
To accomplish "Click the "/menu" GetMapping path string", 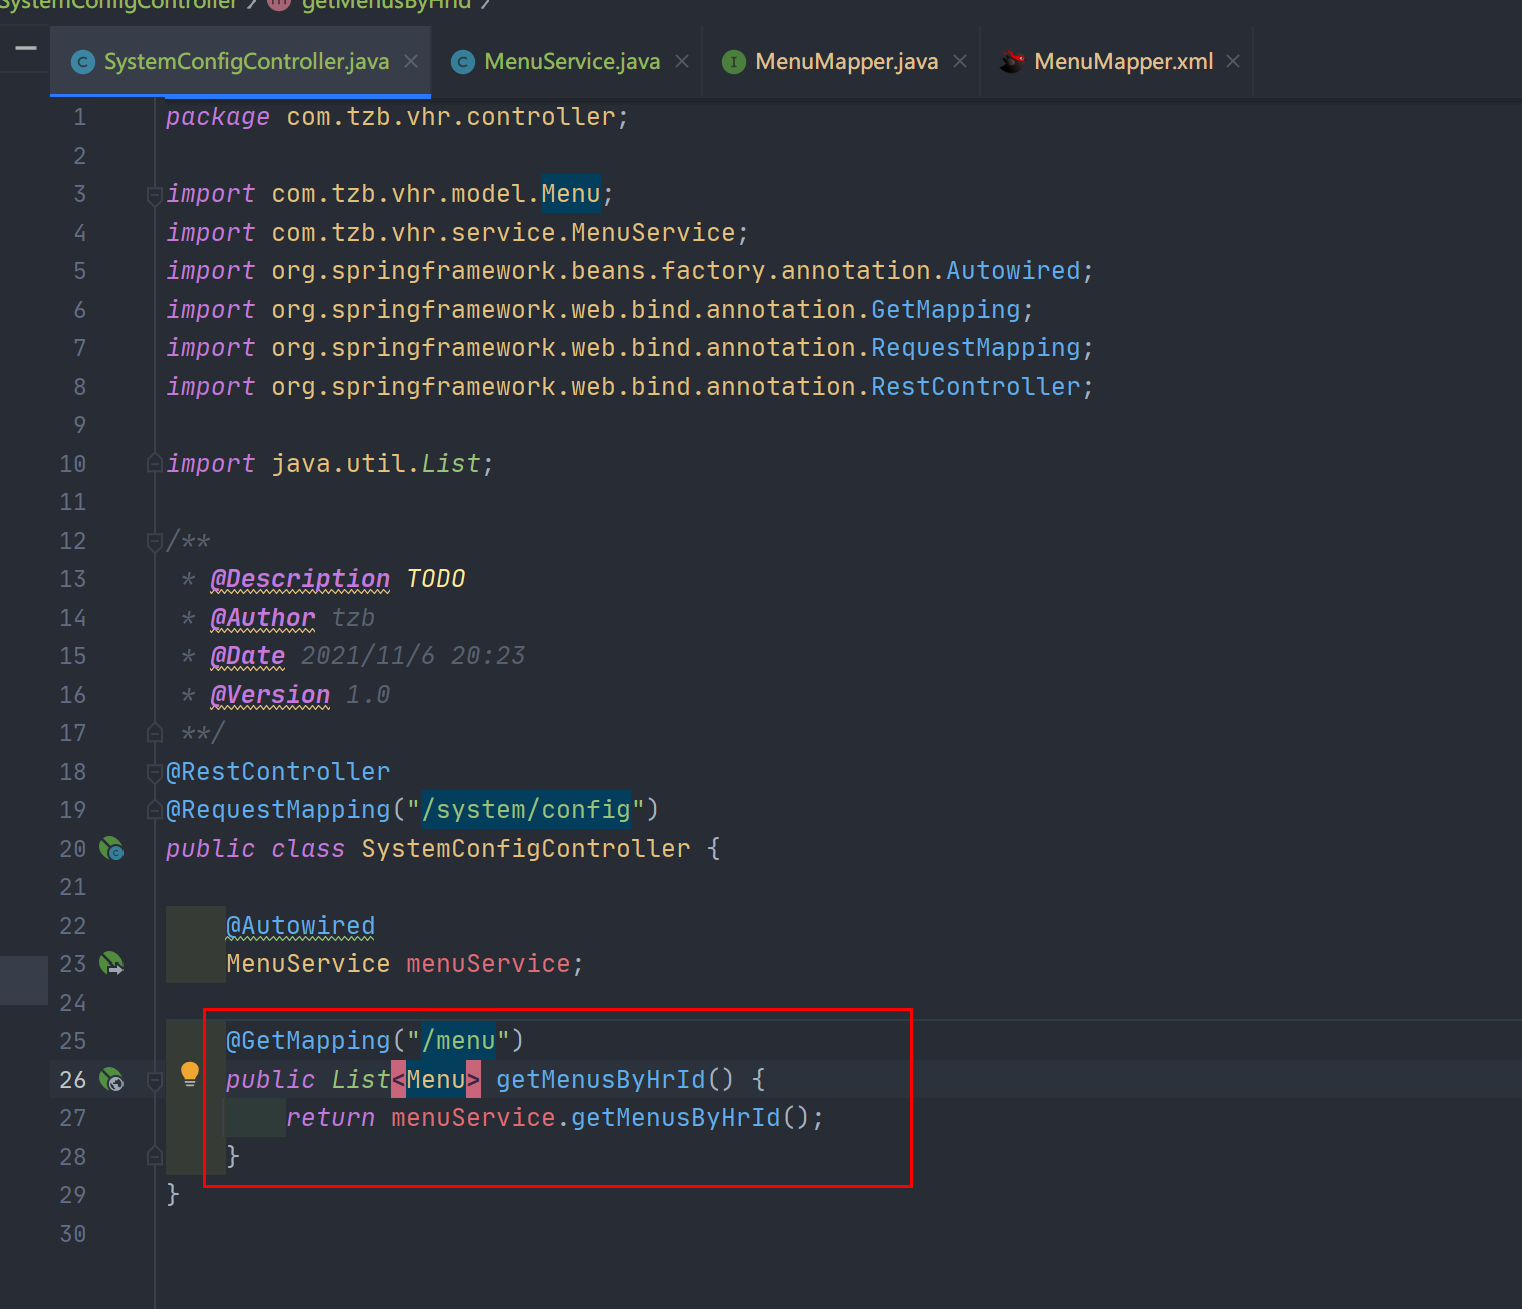I will pyautogui.click(x=458, y=1041).
